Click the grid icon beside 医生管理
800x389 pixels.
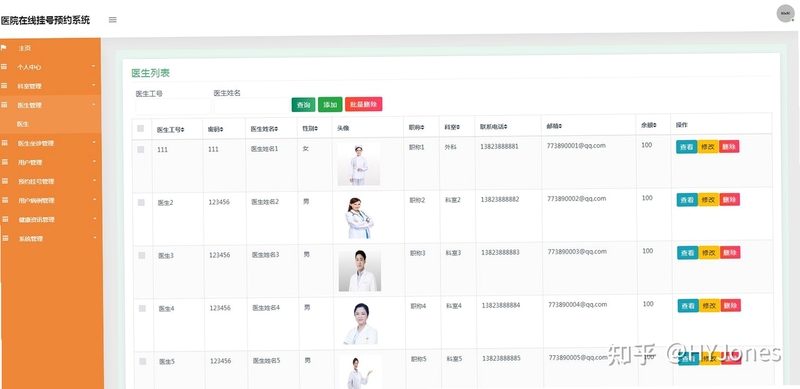pyautogui.click(x=4, y=105)
